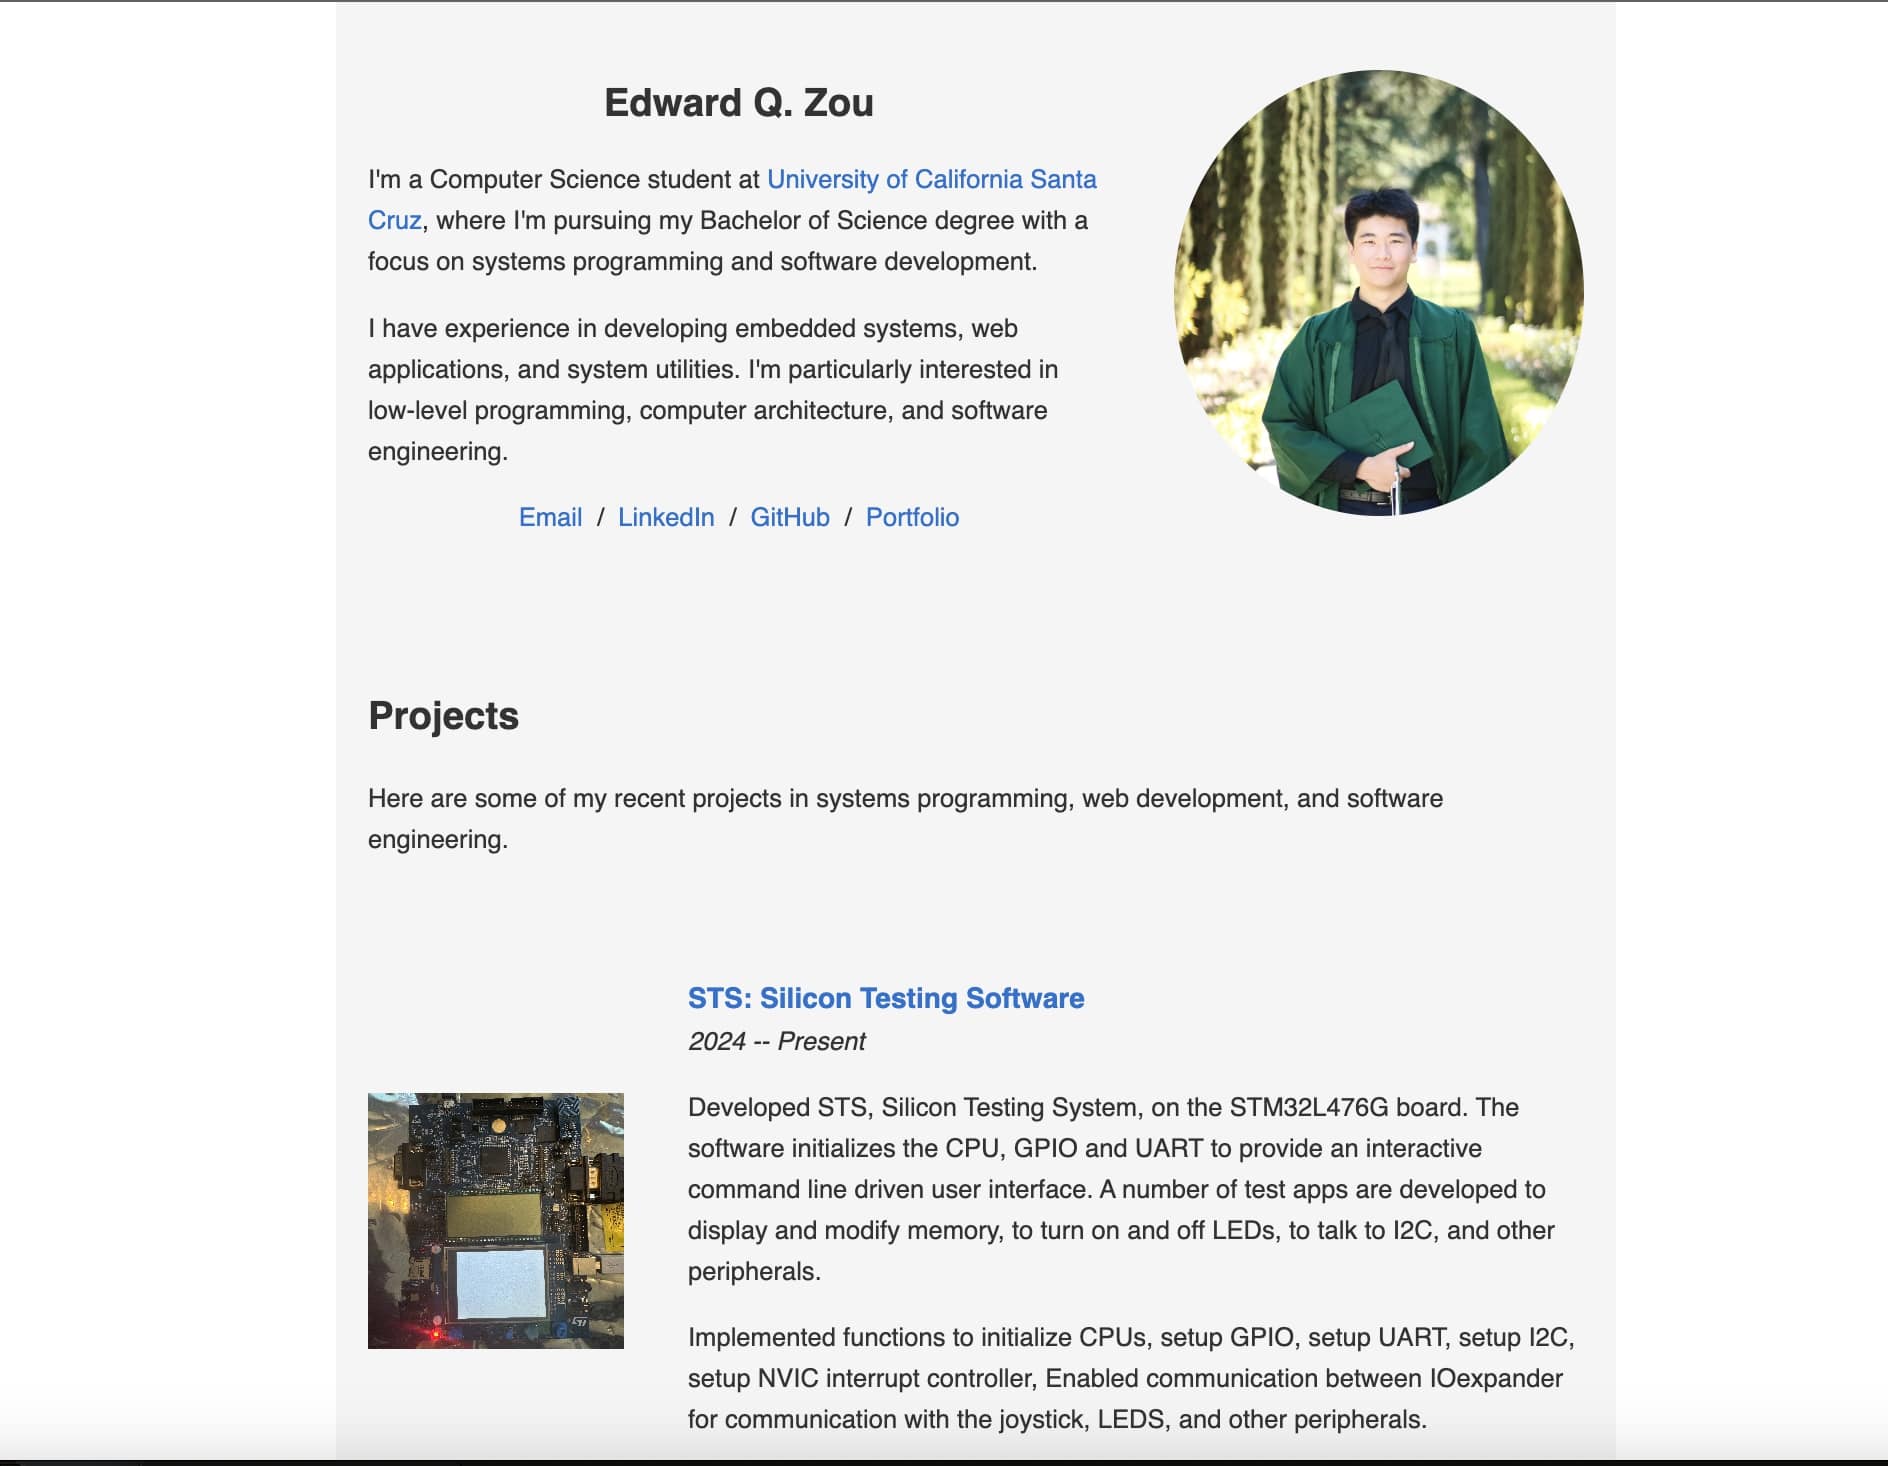The height and width of the screenshot is (1466, 1888).
Task: Open the Portfolio link
Action: pos(912,517)
